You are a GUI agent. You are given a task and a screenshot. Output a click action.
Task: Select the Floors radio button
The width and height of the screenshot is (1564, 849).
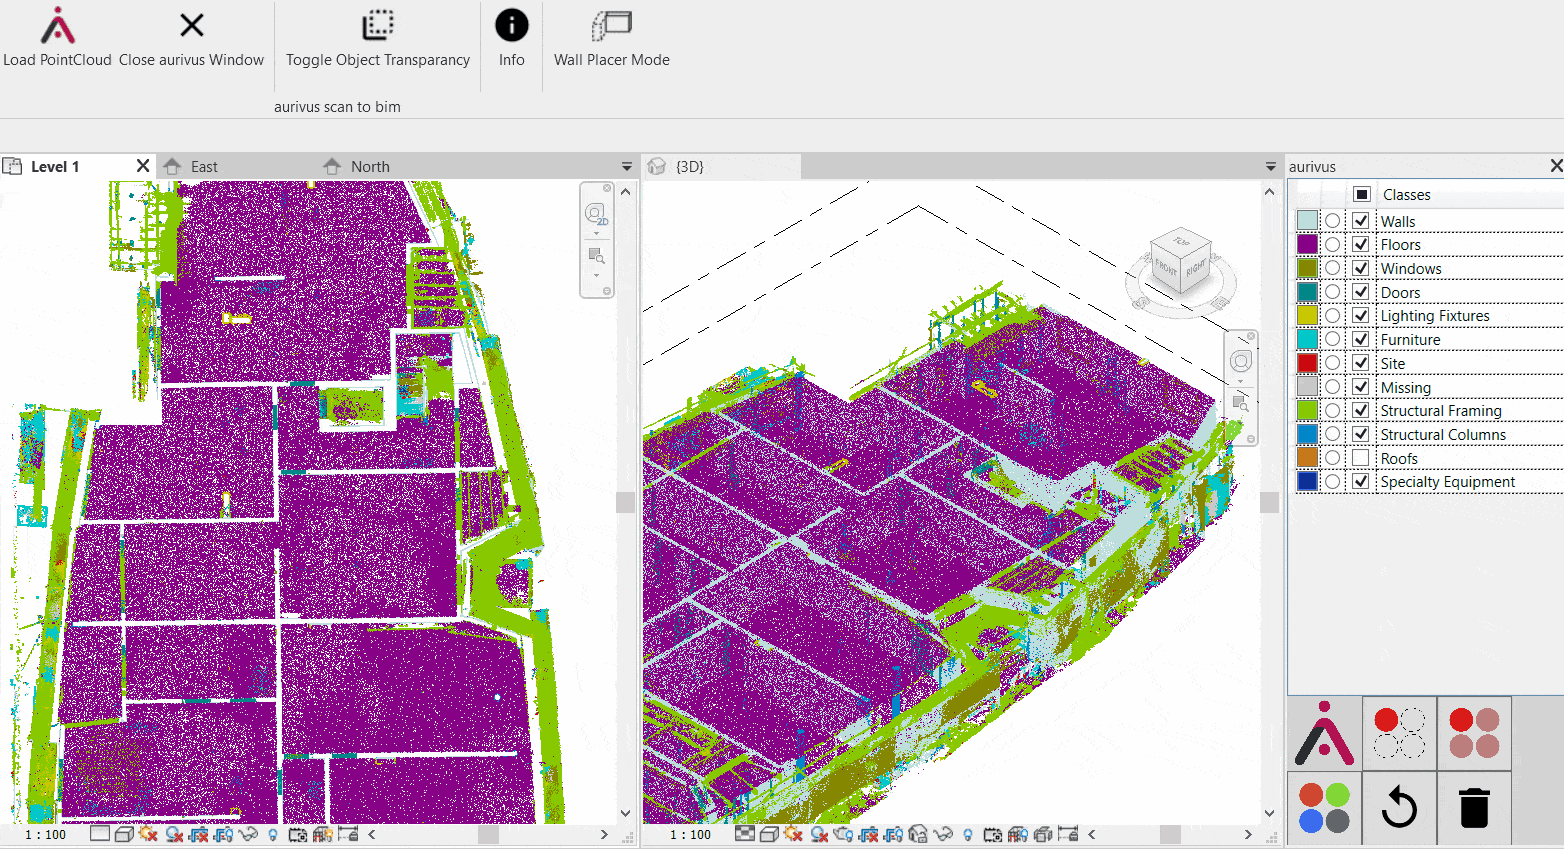1333,244
